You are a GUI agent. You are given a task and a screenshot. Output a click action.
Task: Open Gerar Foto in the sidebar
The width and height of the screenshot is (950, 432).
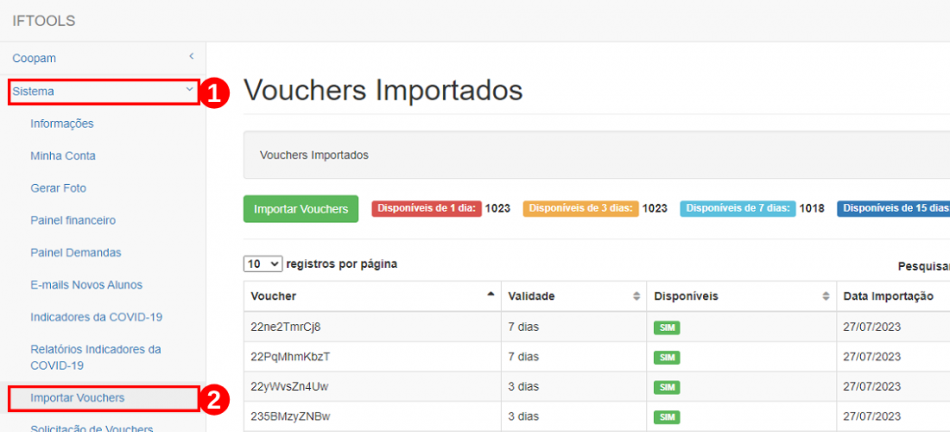pos(58,188)
